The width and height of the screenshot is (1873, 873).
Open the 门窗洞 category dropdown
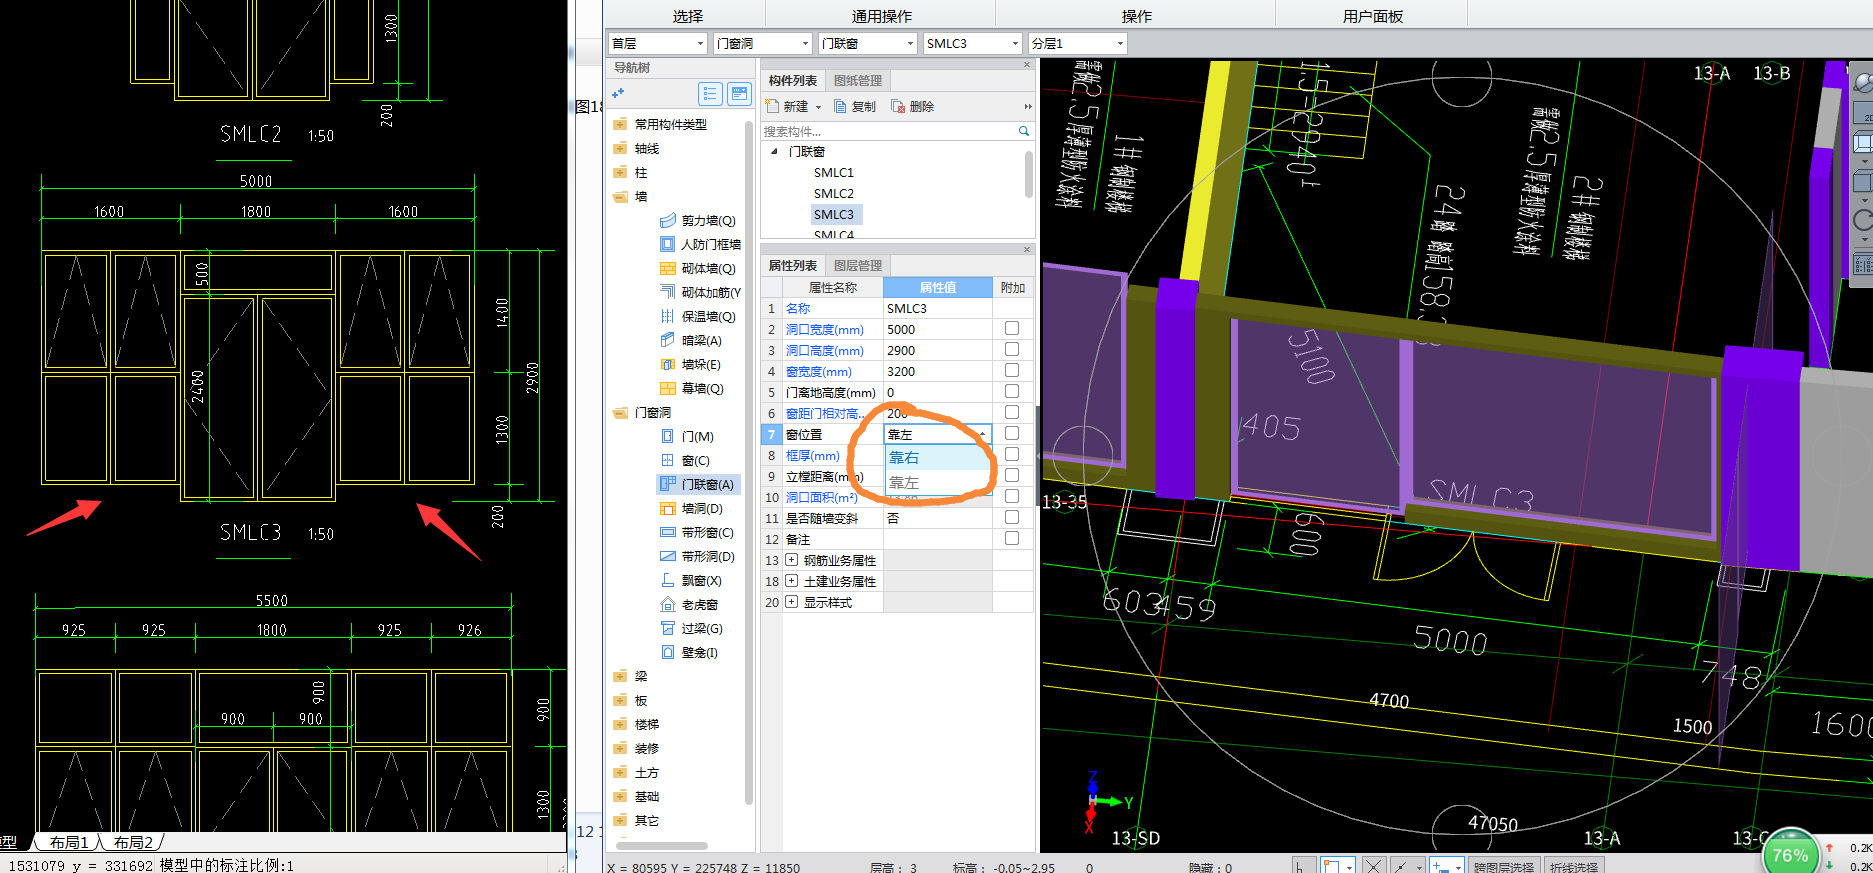click(805, 44)
